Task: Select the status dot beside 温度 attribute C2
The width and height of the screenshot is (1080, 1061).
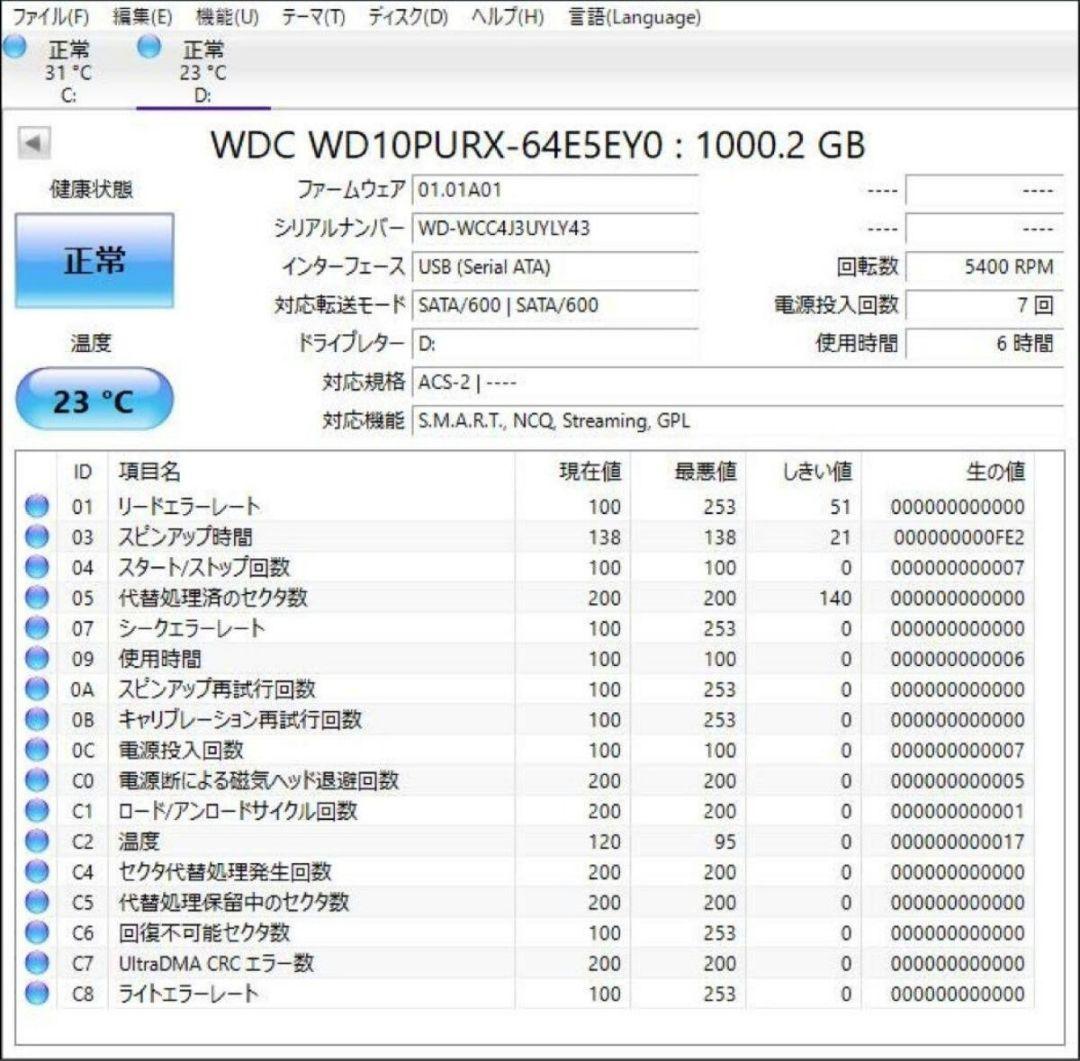Action: (x=36, y=841)
